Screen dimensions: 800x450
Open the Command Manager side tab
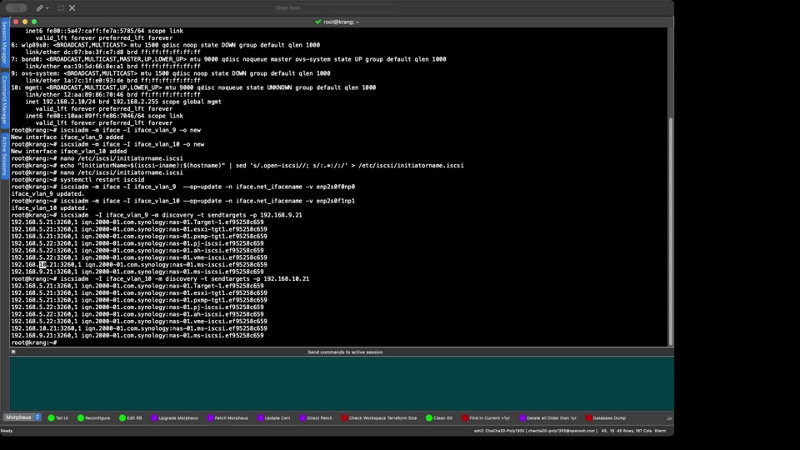click(4, 99)
